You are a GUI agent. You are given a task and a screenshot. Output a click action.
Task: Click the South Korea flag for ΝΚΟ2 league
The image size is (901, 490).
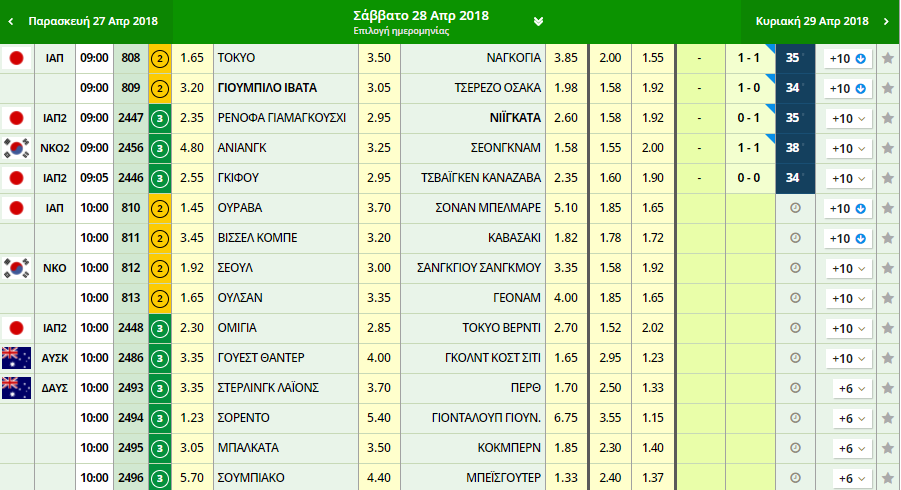pos(16,149)
